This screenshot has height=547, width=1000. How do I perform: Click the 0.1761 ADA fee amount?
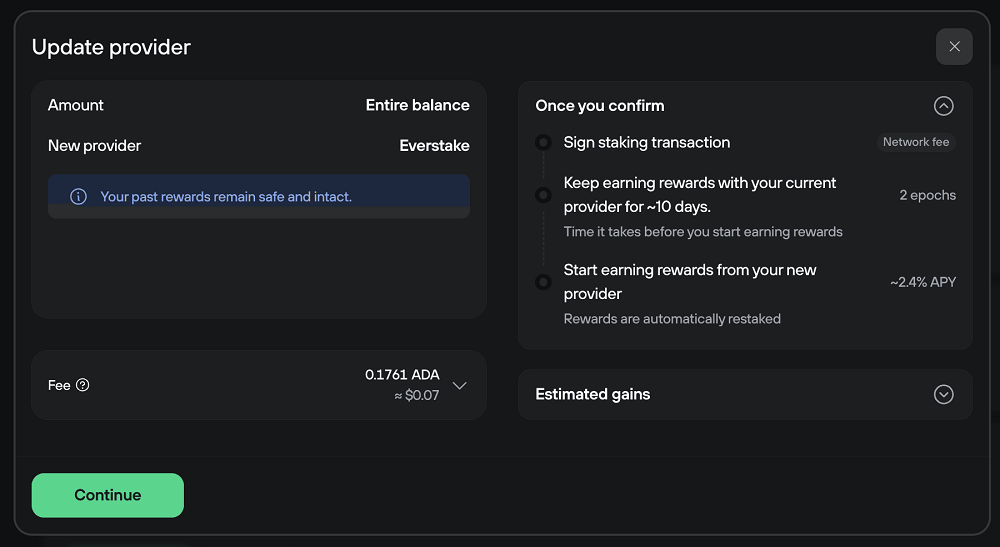click(402, 375)
